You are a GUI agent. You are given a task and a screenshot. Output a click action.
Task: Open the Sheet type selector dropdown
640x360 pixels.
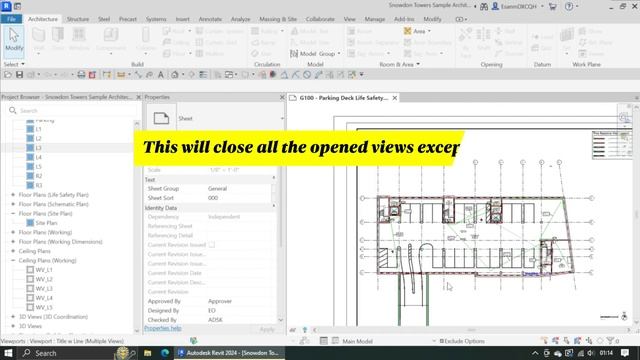coord(282,118)
